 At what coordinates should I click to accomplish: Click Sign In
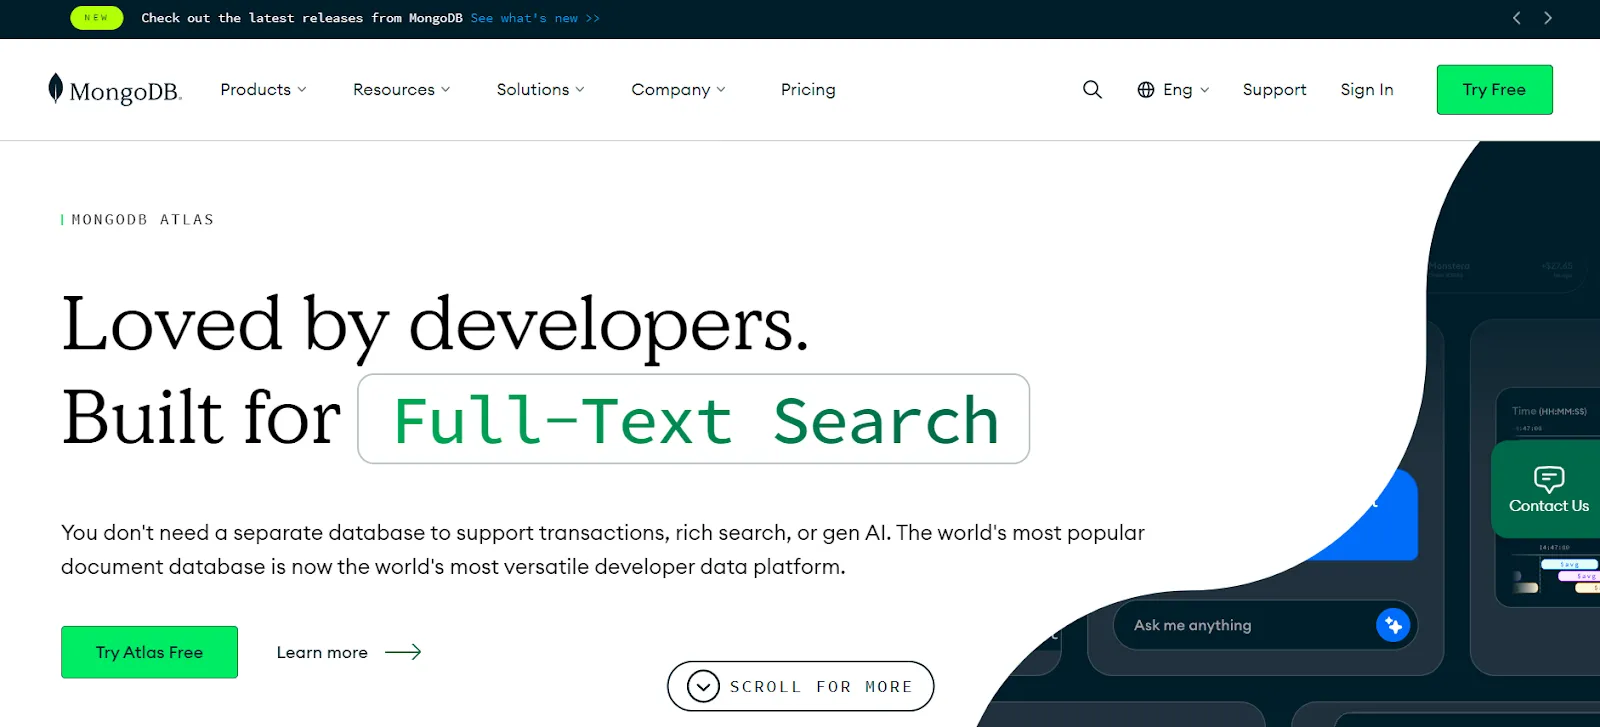pos(1366,90)
